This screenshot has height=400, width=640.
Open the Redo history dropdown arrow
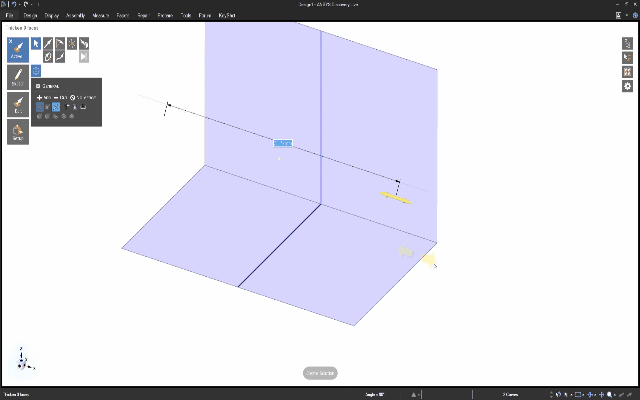[31, 4]
